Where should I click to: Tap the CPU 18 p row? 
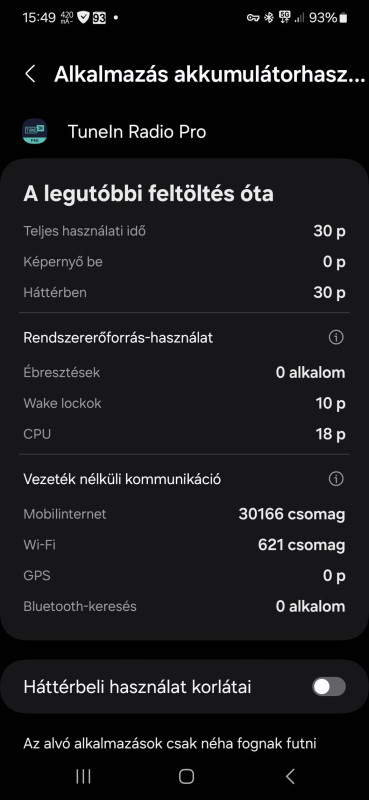click(184, 434)
